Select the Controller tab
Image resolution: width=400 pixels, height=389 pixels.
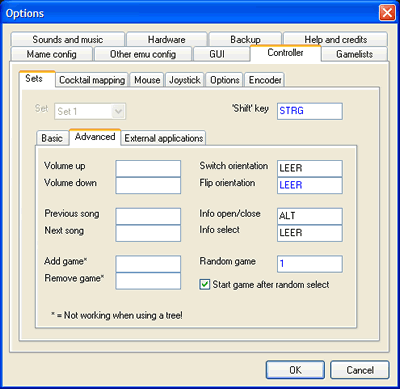click(x=285, y=53)
